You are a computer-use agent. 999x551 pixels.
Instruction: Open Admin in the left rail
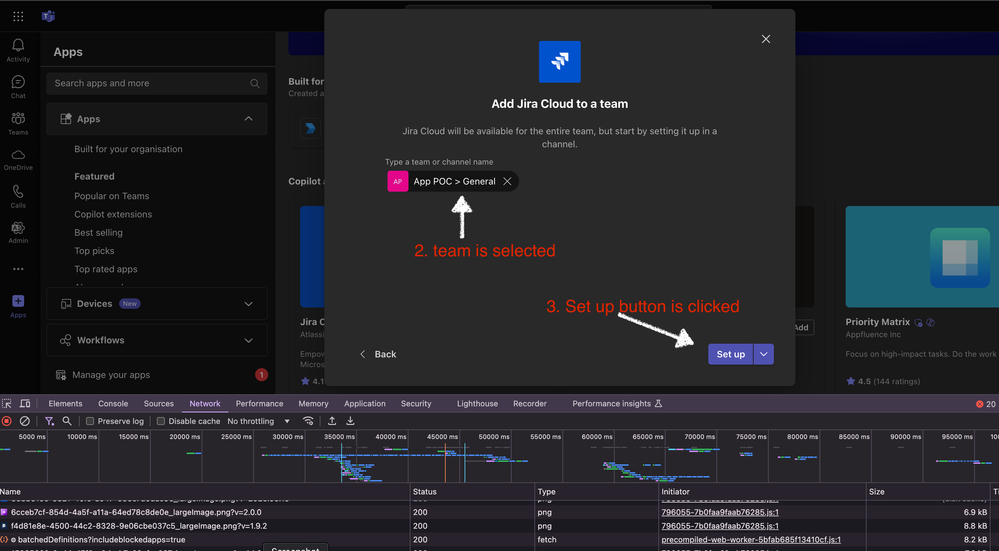(x=18, y=233)
